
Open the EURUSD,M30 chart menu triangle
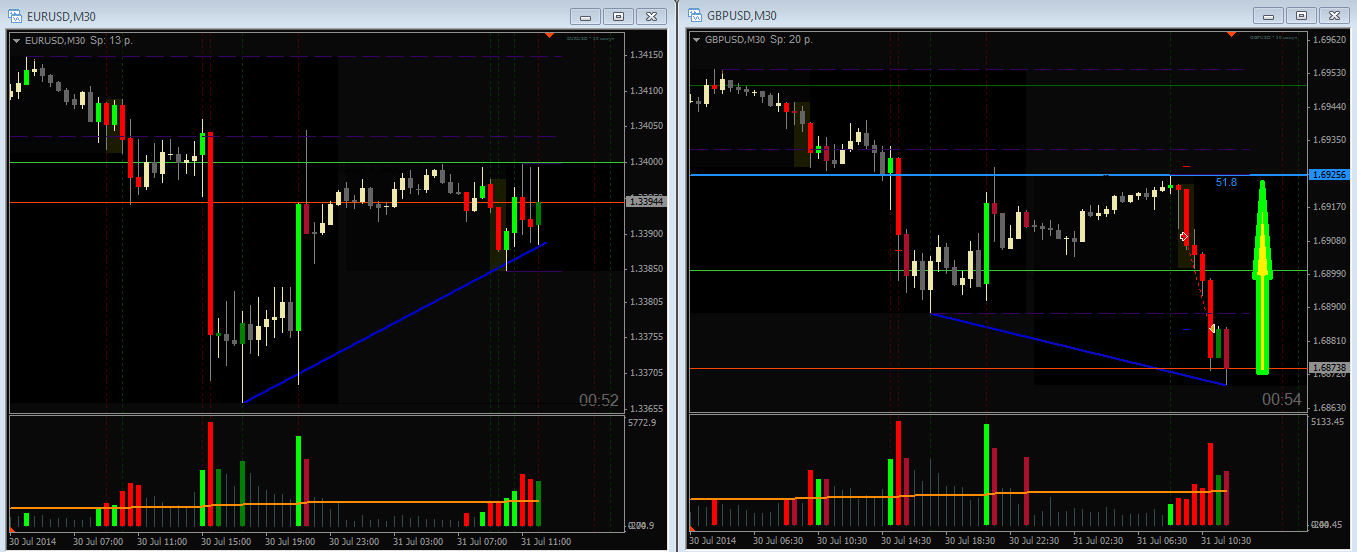[16, 40]
